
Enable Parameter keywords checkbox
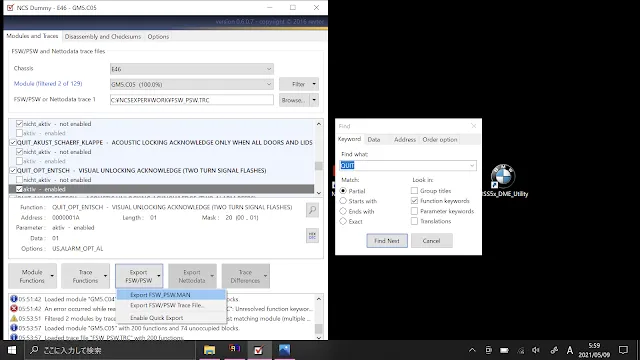(414, 211)
